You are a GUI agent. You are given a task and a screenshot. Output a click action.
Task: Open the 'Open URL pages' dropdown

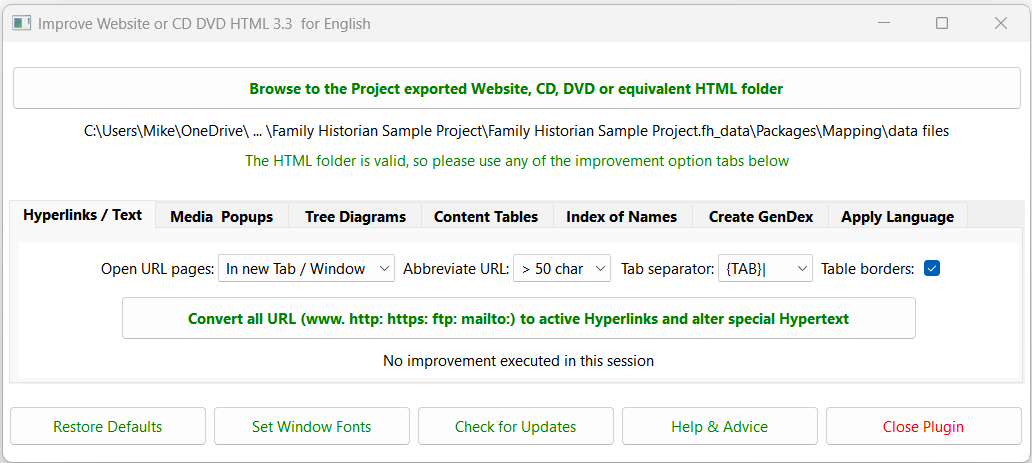point(306,268)
